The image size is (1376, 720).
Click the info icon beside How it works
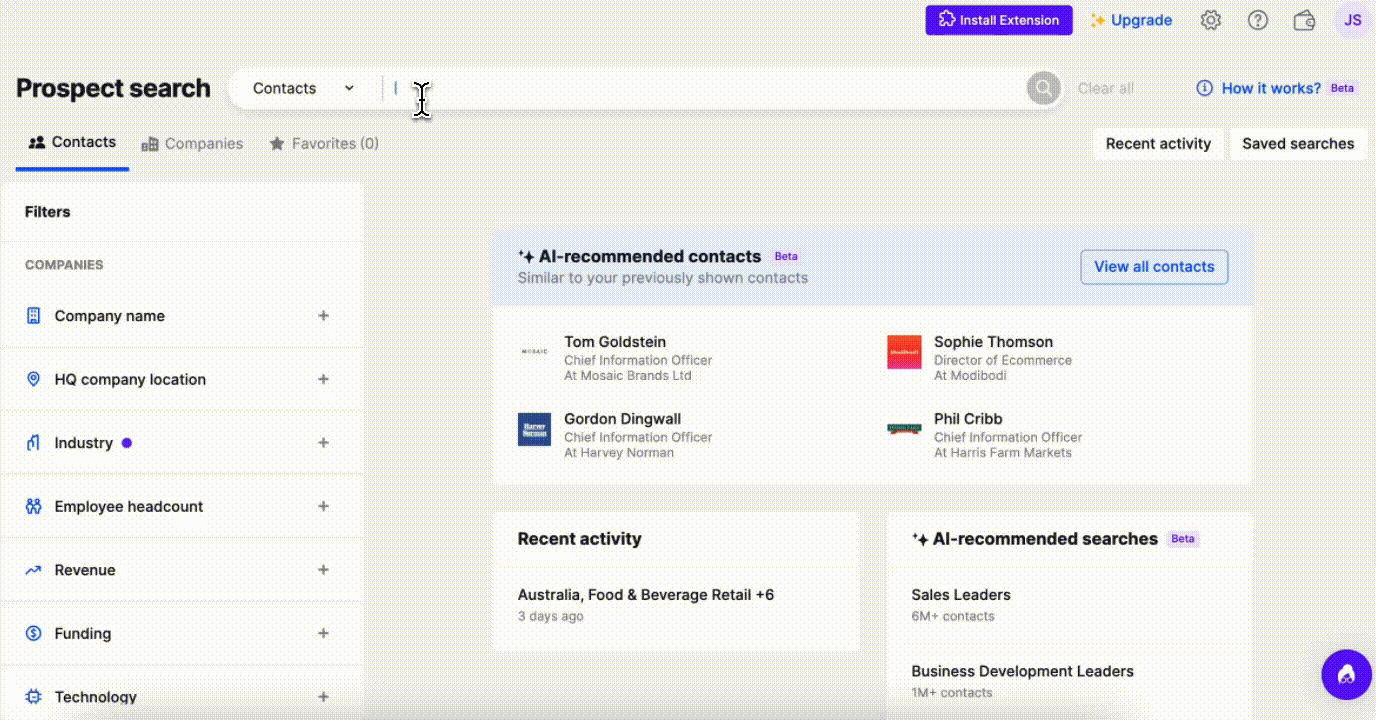pos(1205,88)
